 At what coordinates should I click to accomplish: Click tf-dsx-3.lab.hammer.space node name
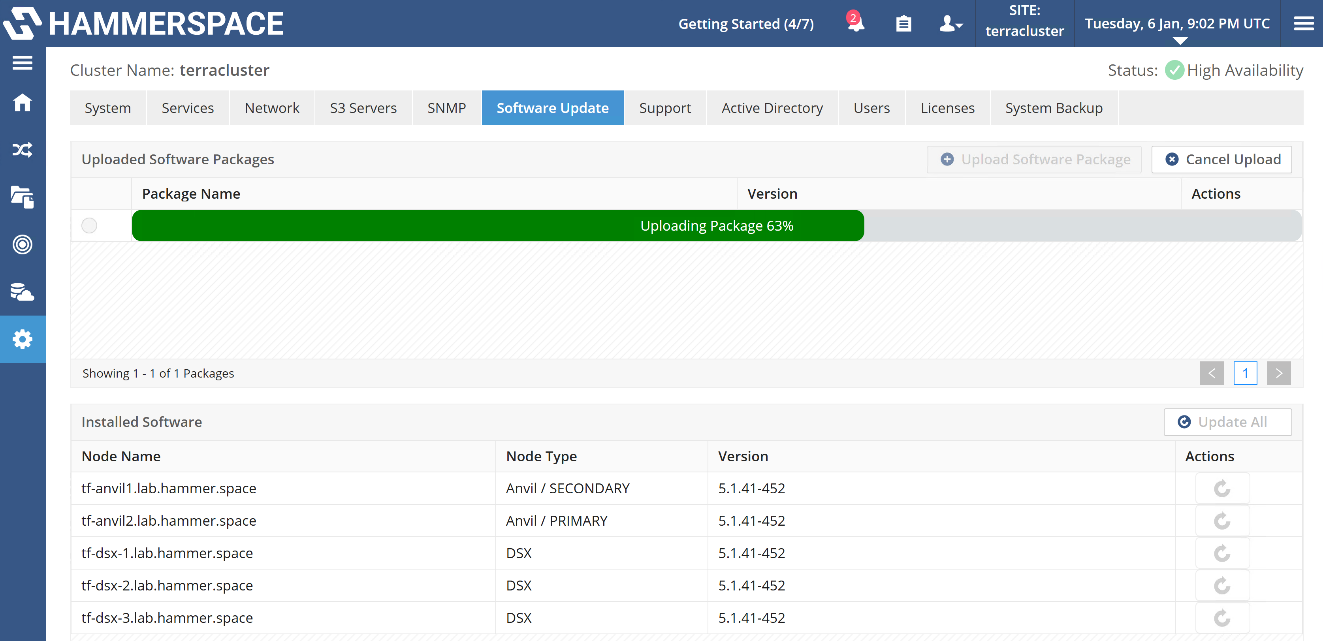tap(167, 618)
